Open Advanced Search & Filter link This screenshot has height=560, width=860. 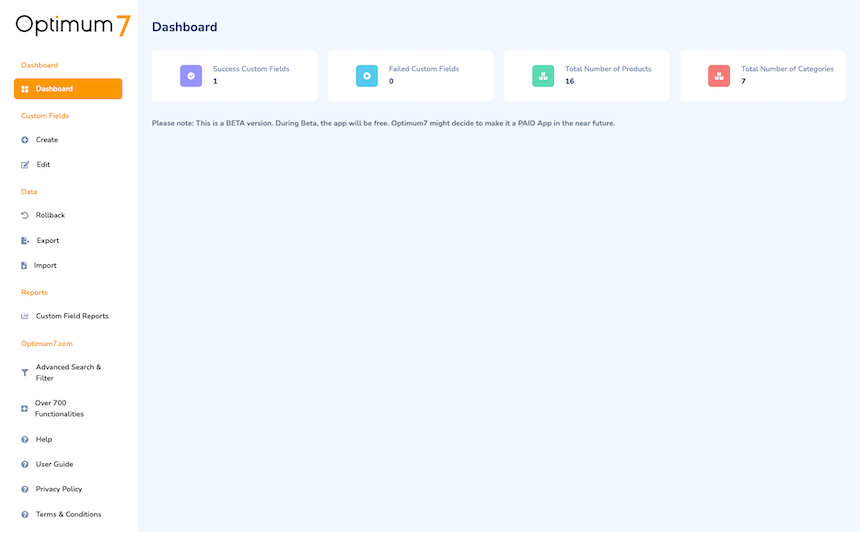(x=69, y=372)
